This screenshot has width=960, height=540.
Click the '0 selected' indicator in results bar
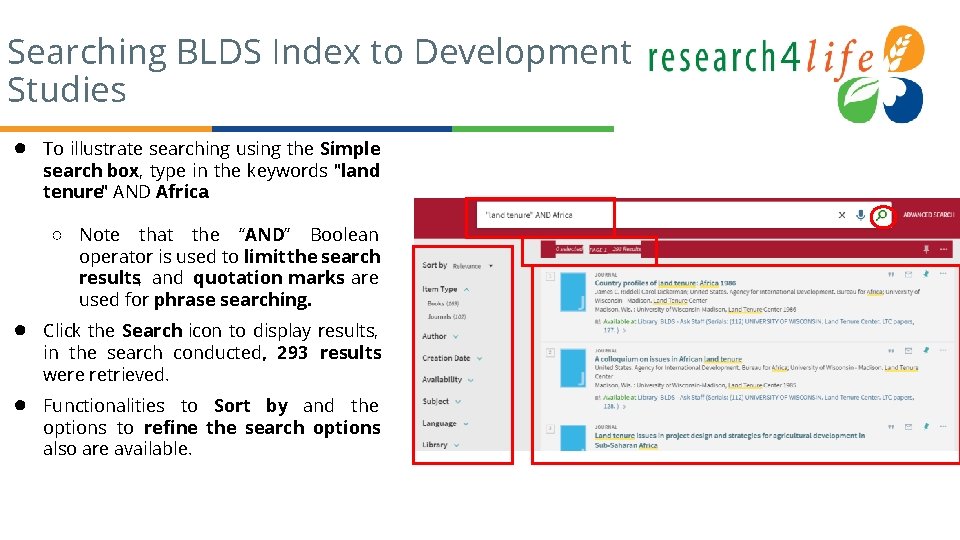(x=569, y=249)
